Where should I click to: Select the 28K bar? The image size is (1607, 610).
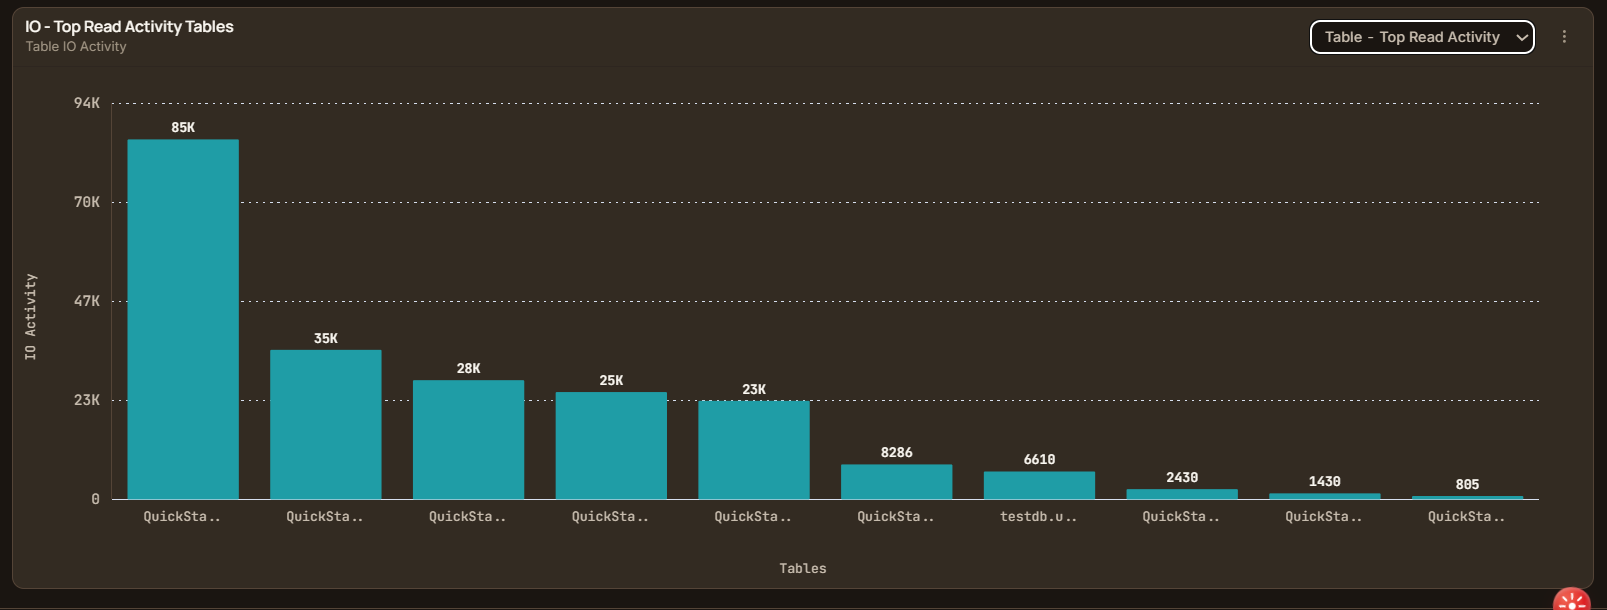(x=468, y=439)
